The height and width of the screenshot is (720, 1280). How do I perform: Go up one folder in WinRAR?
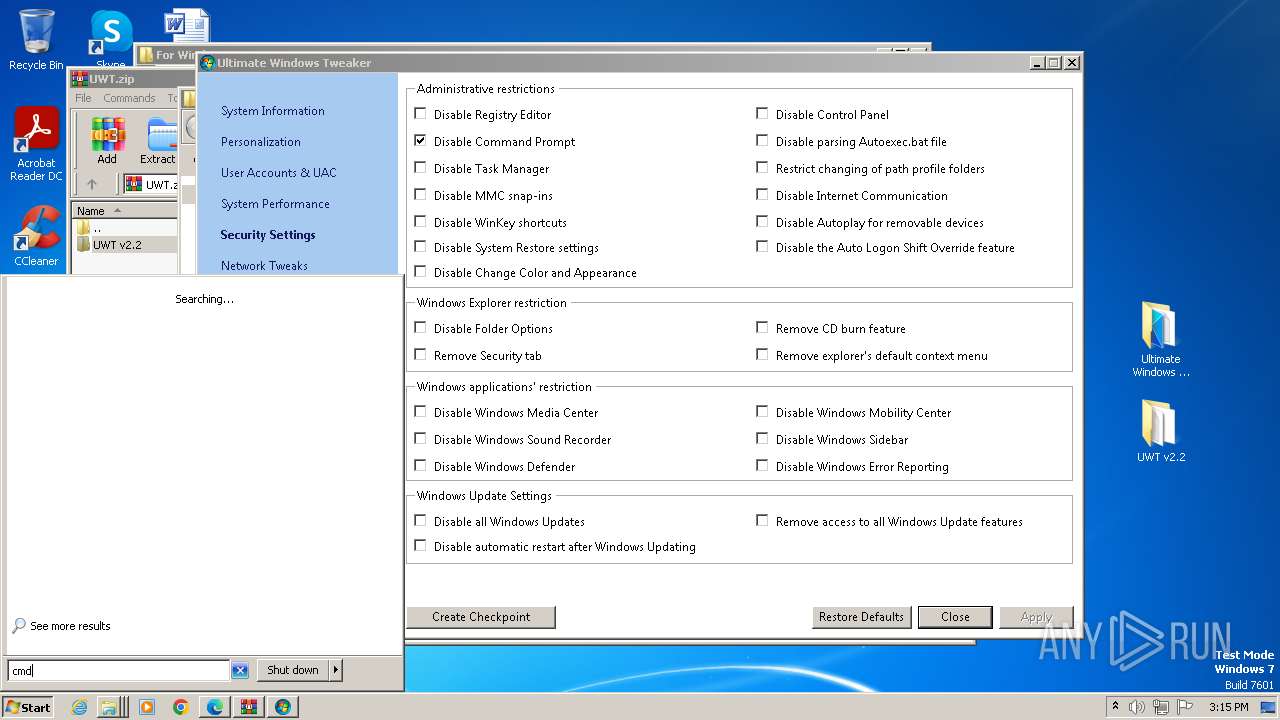92,184
